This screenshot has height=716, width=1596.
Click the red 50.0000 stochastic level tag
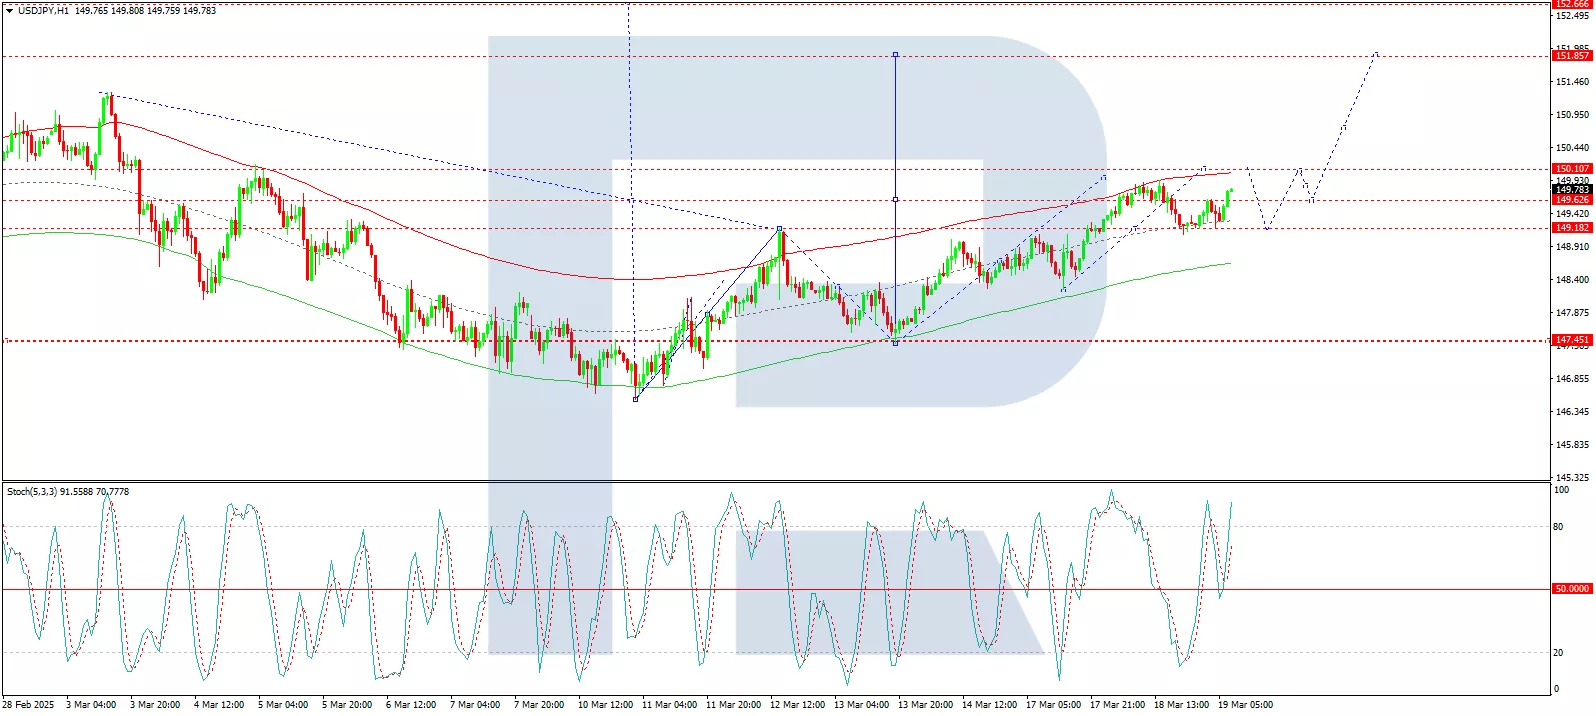[1571, 589]
